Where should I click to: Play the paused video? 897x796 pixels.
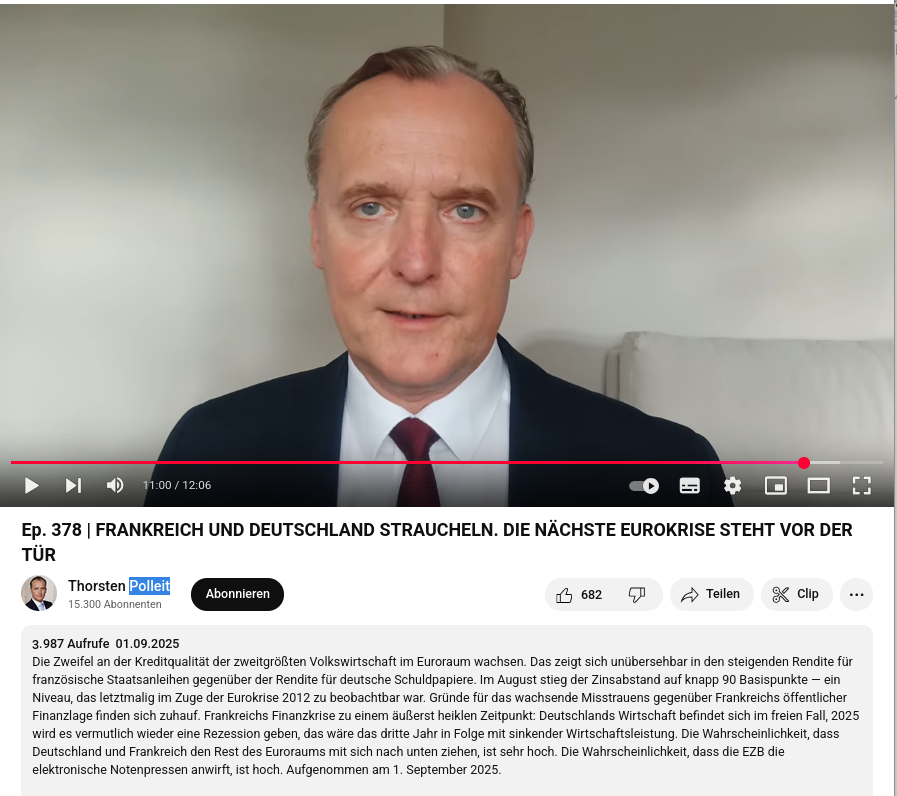(31, 486)
